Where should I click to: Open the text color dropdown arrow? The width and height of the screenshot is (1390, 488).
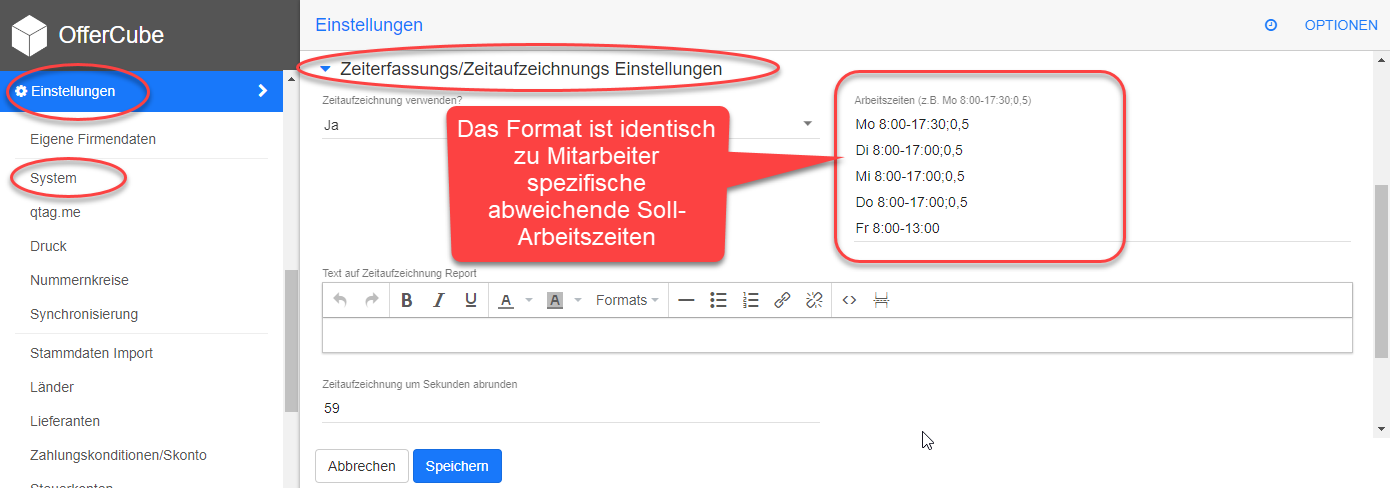(529, 300)
